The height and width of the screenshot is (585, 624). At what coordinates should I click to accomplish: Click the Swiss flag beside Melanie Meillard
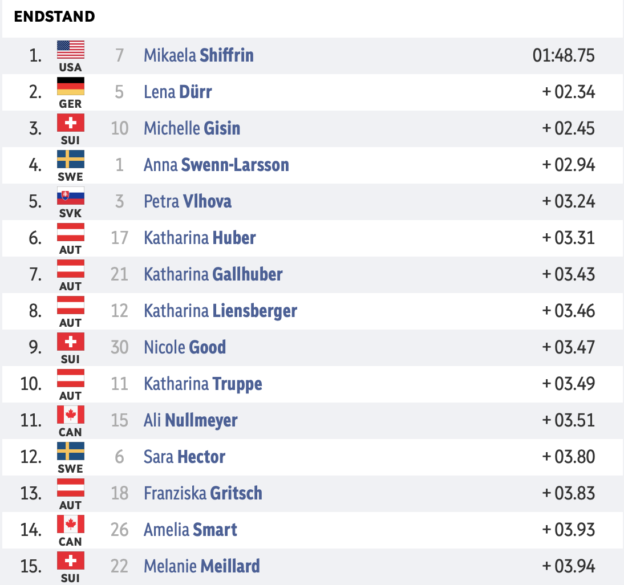coord(70,561)
